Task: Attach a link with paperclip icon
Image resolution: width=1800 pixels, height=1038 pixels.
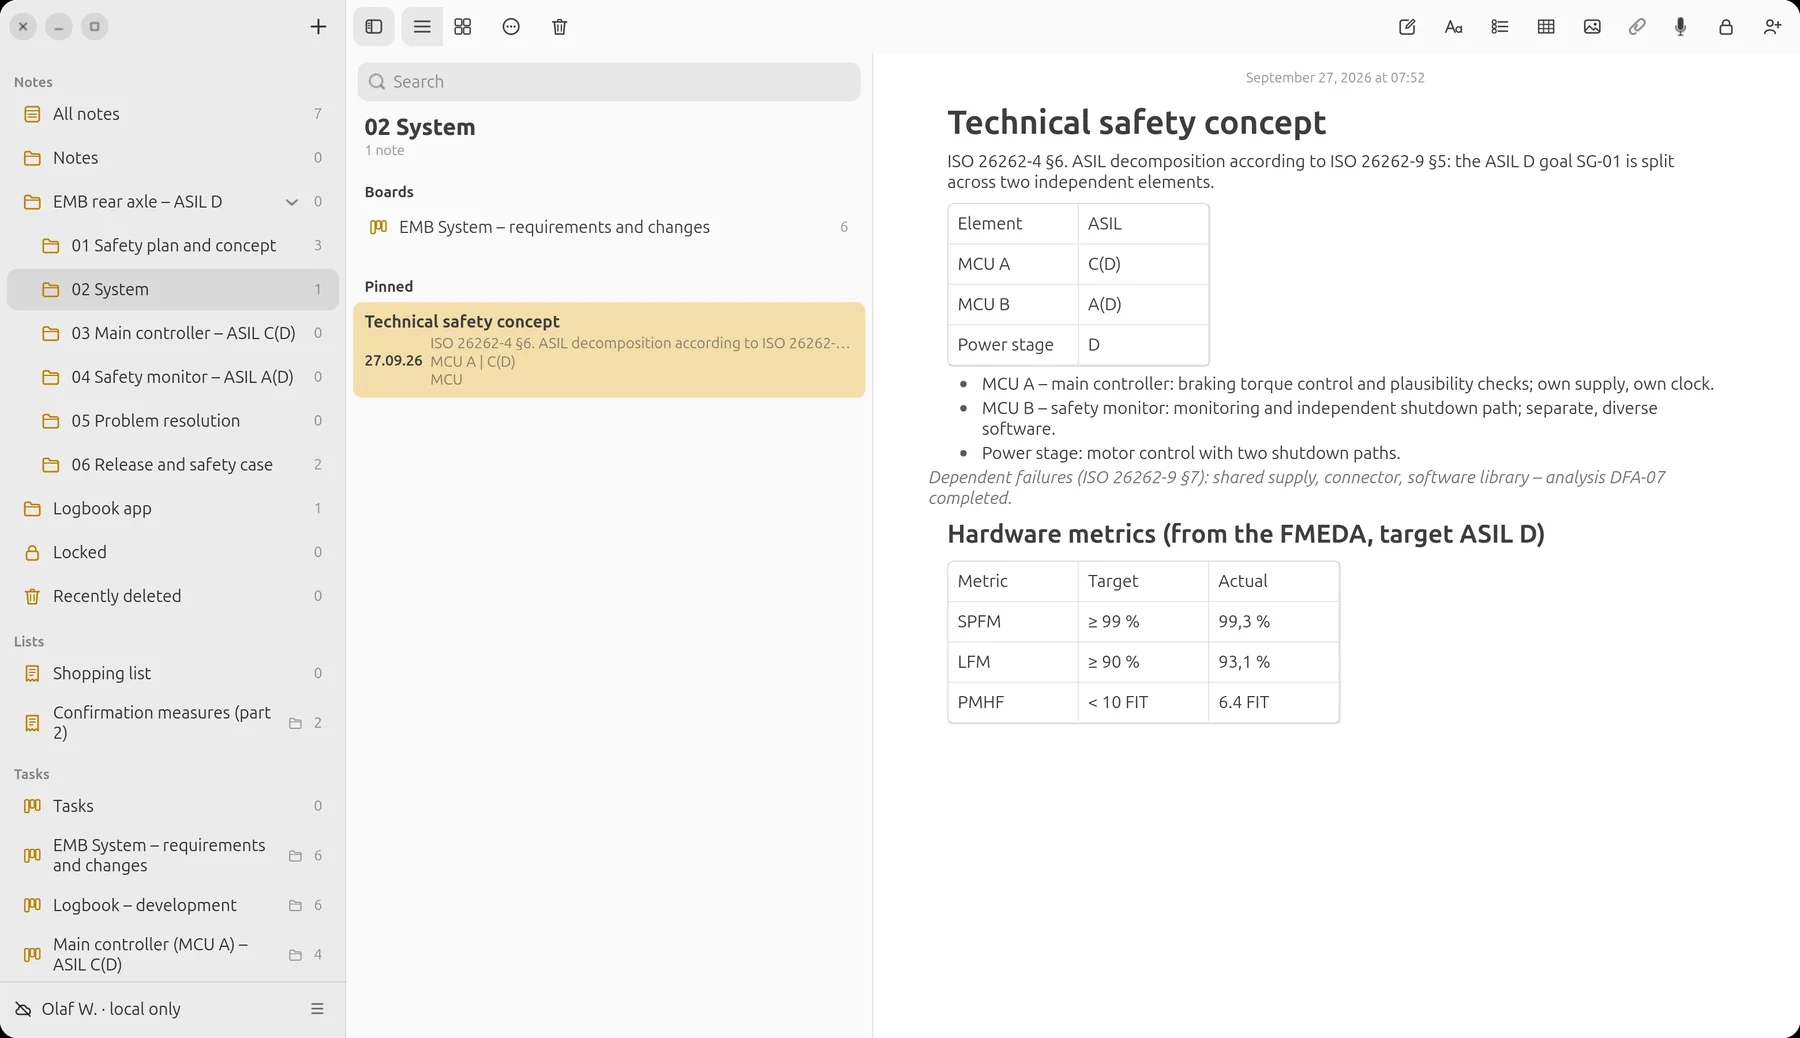Action: click(x=1637, y=27)
